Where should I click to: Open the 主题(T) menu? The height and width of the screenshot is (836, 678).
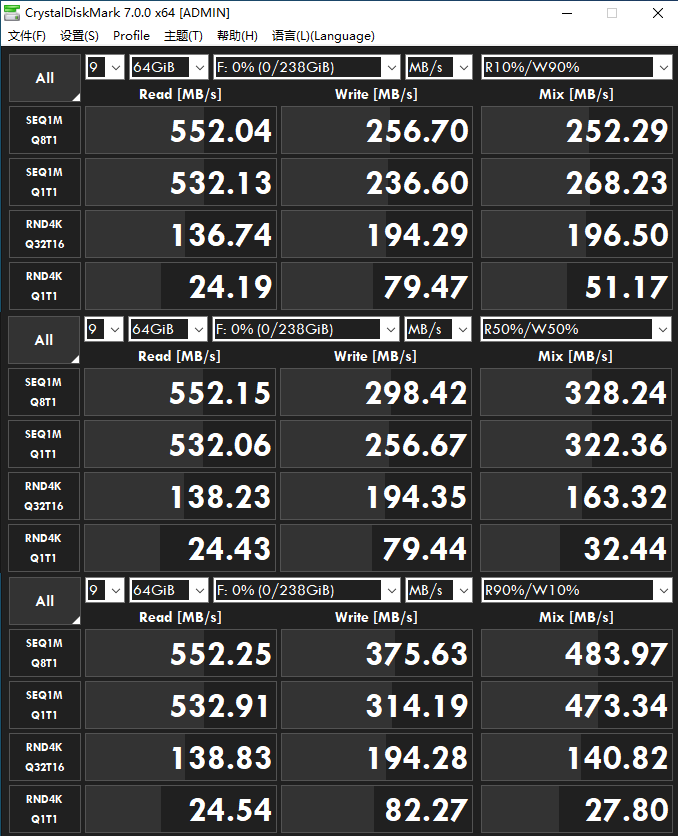point(183,36)
